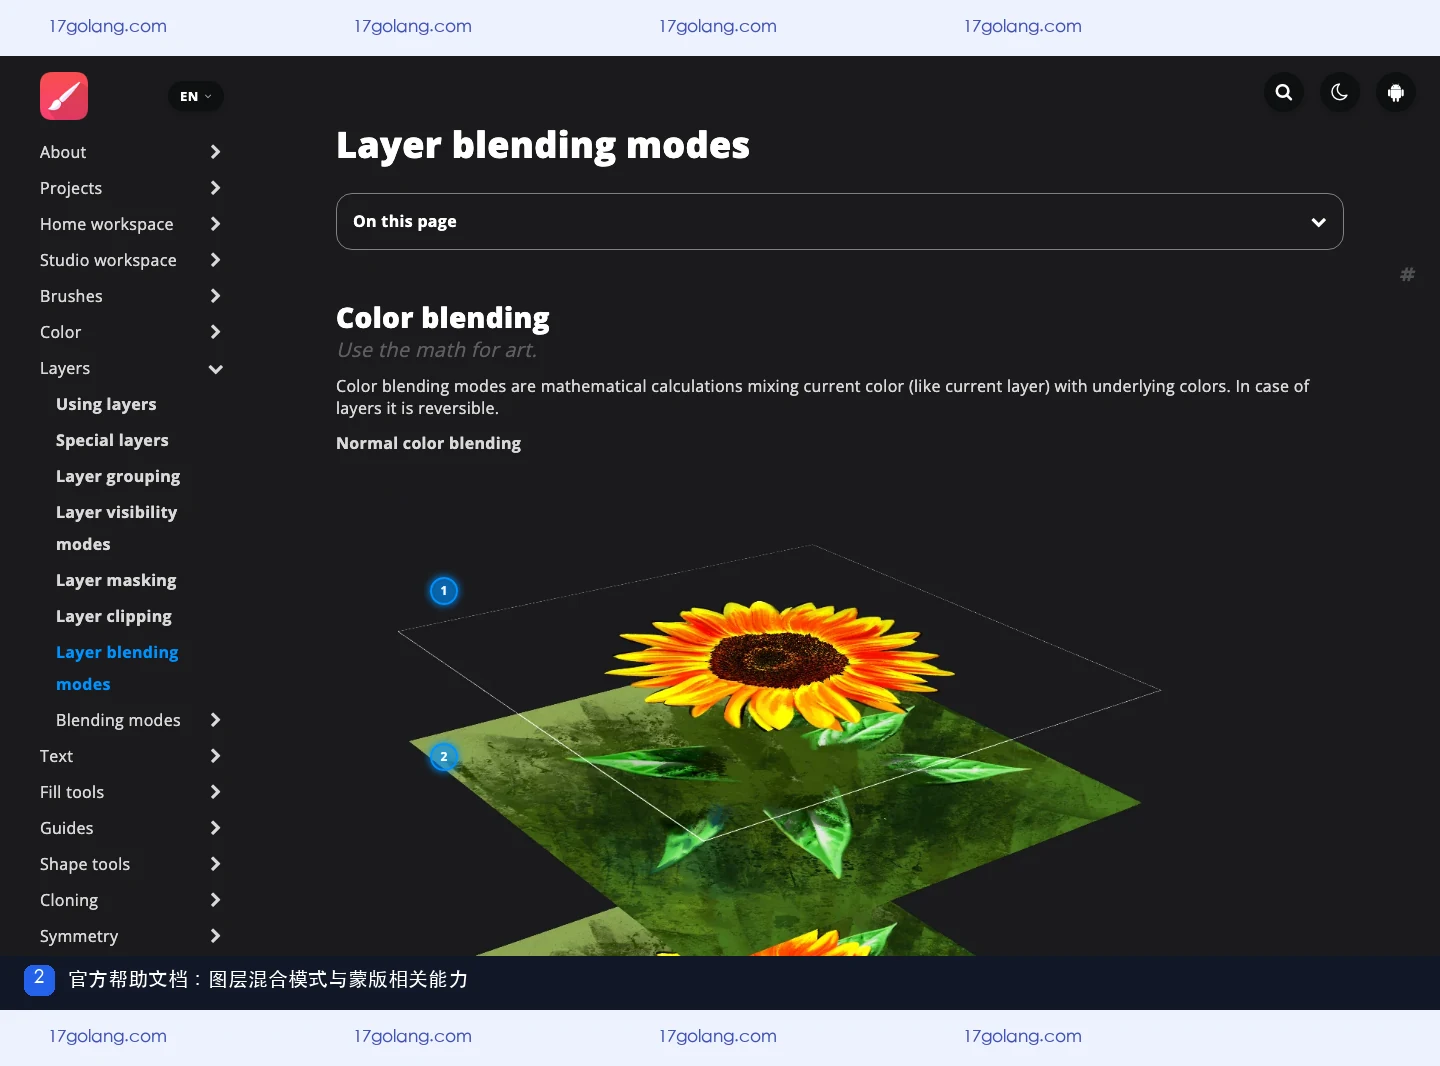
Task: Expand the About section chevron
Action: tap(215, 152)
